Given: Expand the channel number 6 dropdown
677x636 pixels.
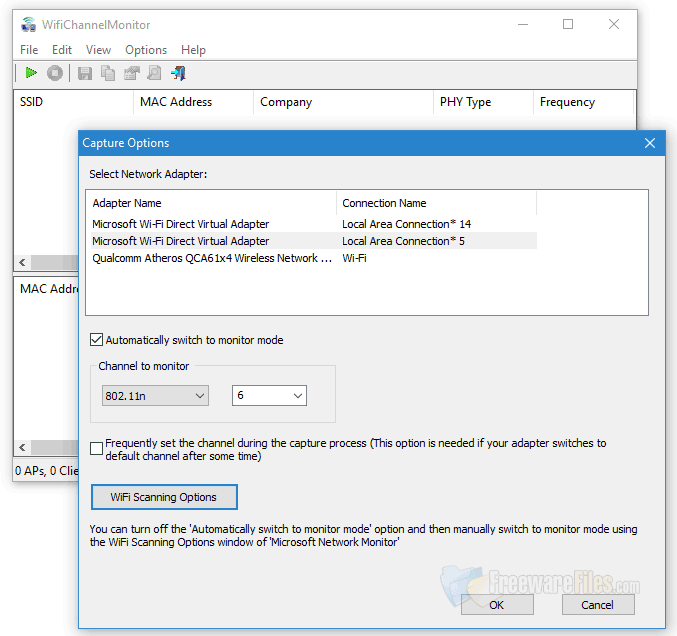Looking at the screenshot, I should 269,396.
